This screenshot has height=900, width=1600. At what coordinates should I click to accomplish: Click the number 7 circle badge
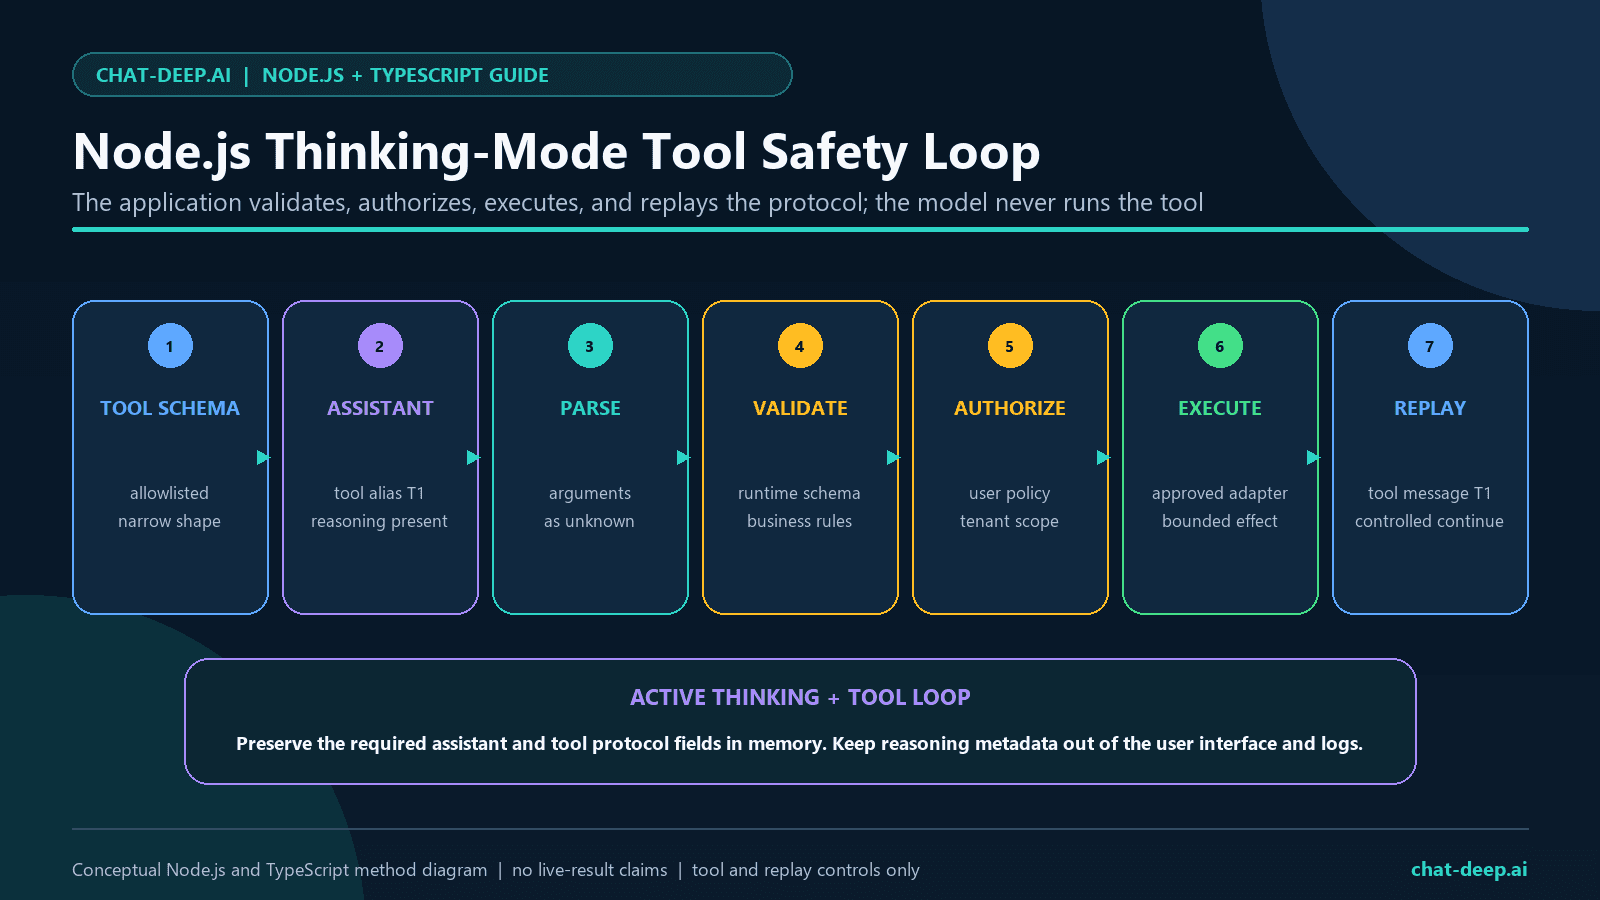pyautogui.click(x=1430, y=346)
